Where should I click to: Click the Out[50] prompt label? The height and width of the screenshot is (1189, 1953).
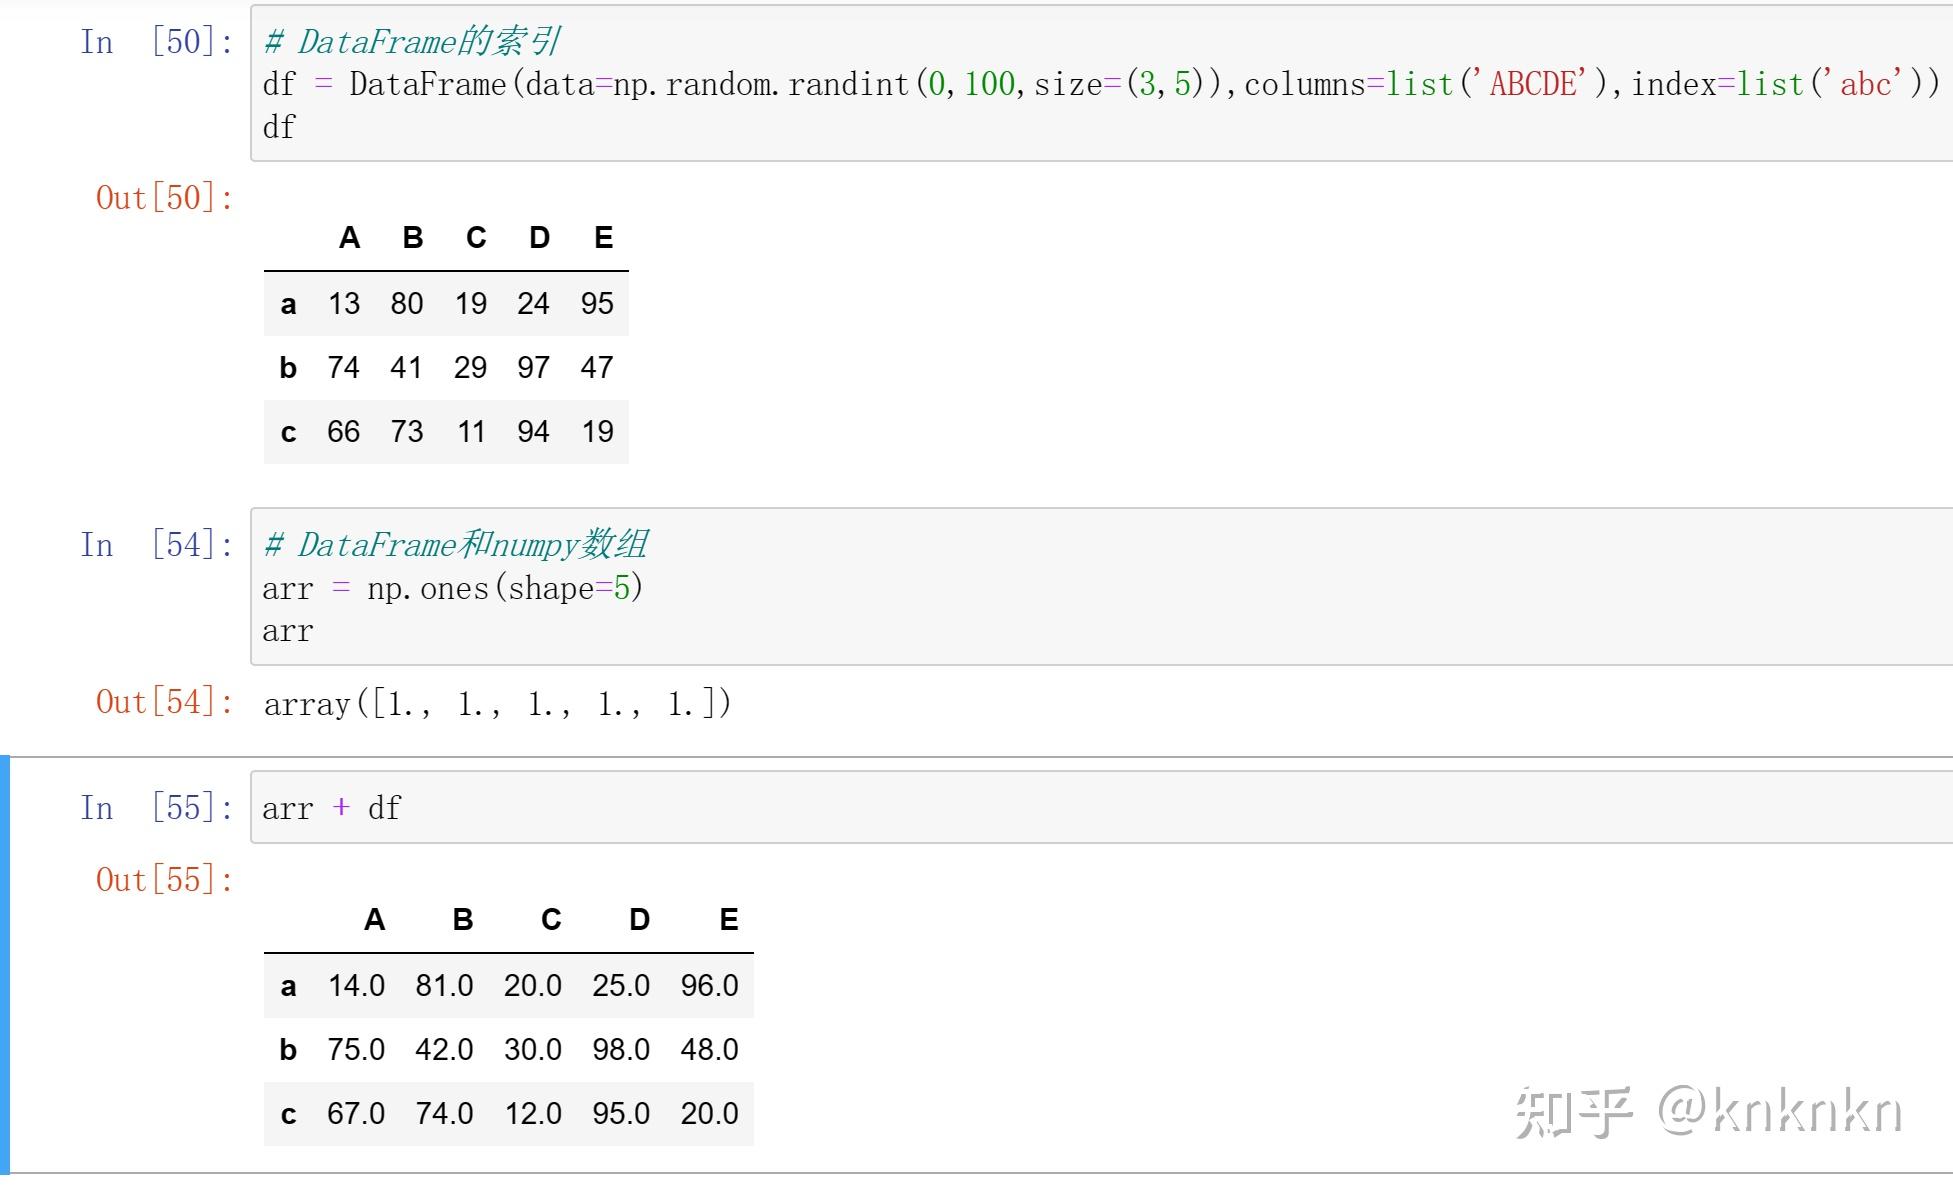point(163,198)
